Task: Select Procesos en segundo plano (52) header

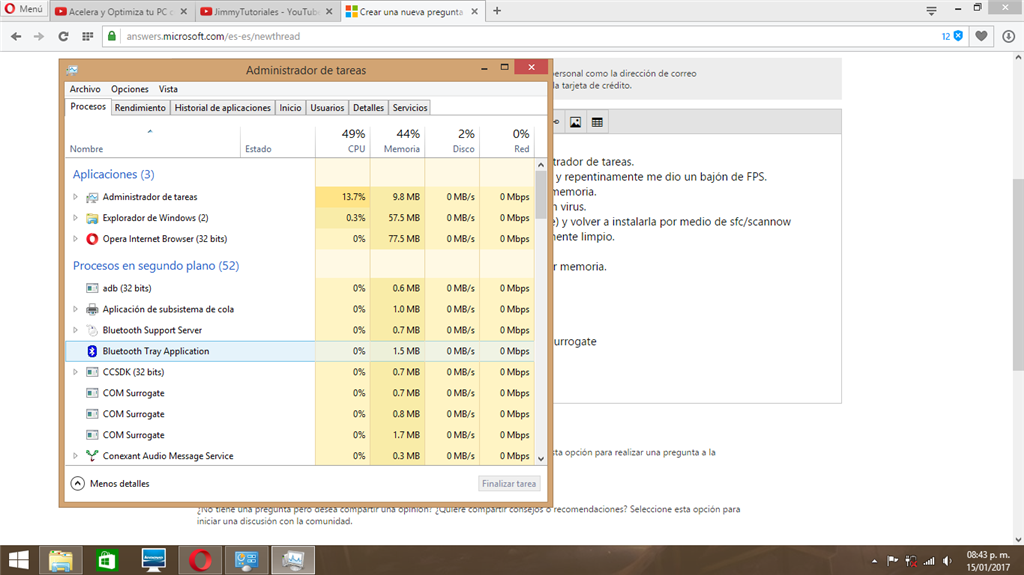Action: (156, 266)
